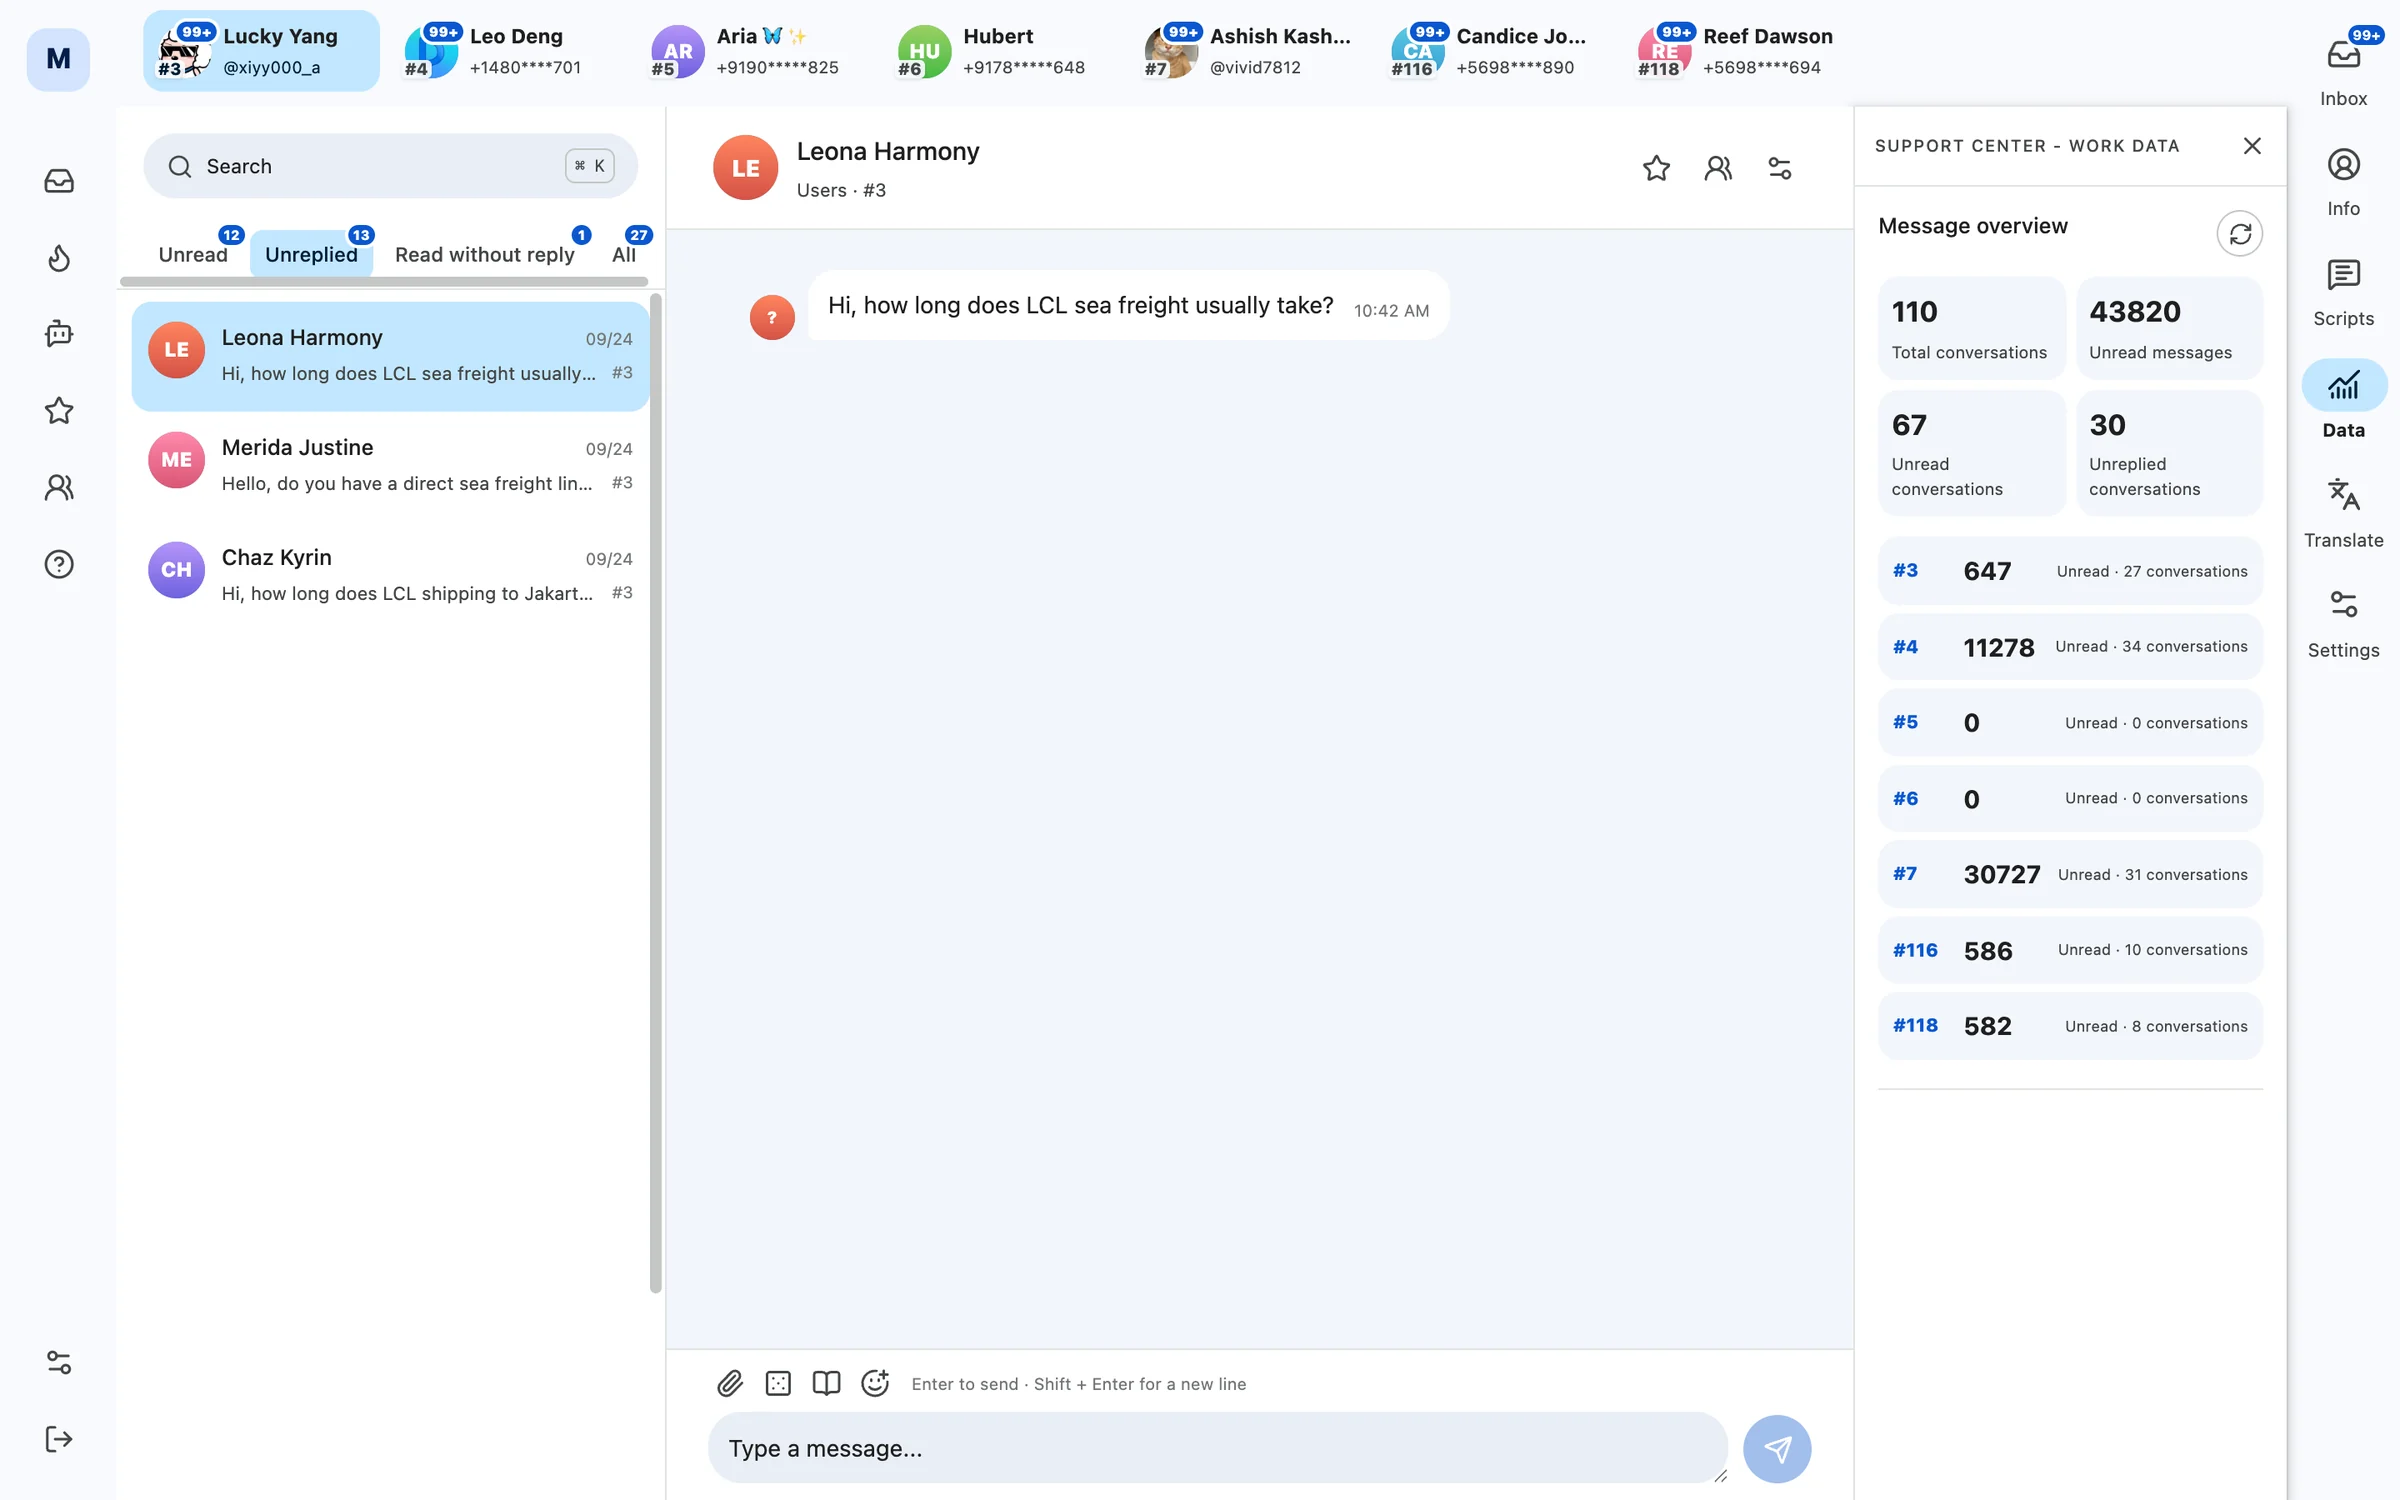Switch to Ashish Kash account #7
Screen dimensions: 2400x1500
pyautogui.click(x=1248, y=51)
